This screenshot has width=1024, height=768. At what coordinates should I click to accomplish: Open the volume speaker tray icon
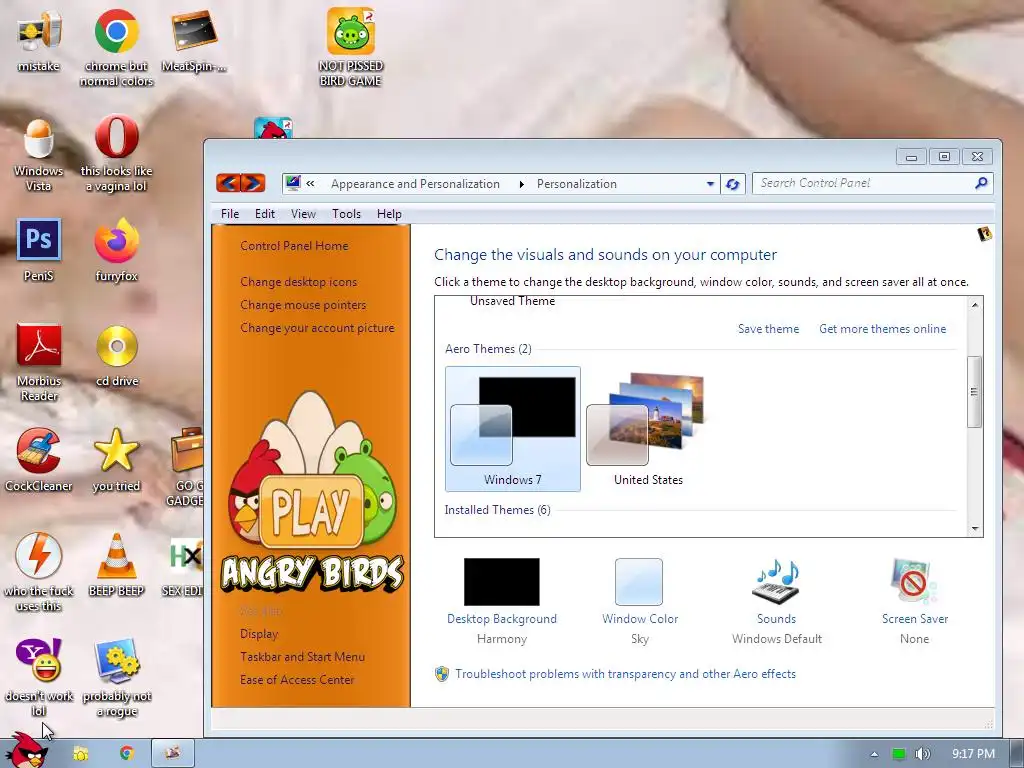point(923,754)
